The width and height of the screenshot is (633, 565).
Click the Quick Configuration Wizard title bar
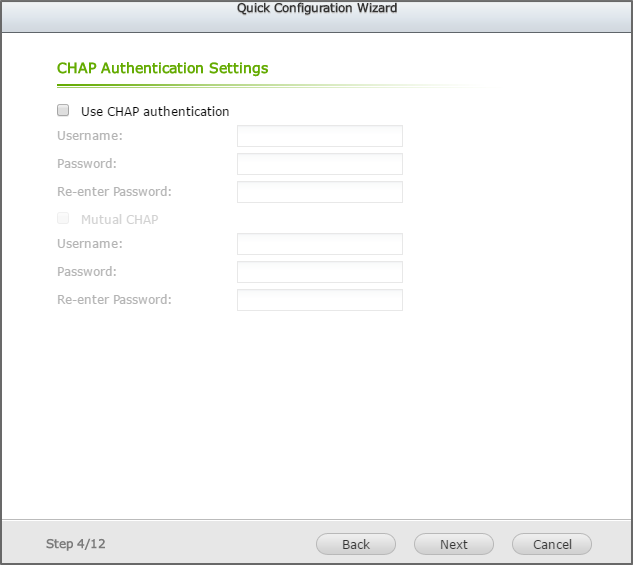(316, 8)
